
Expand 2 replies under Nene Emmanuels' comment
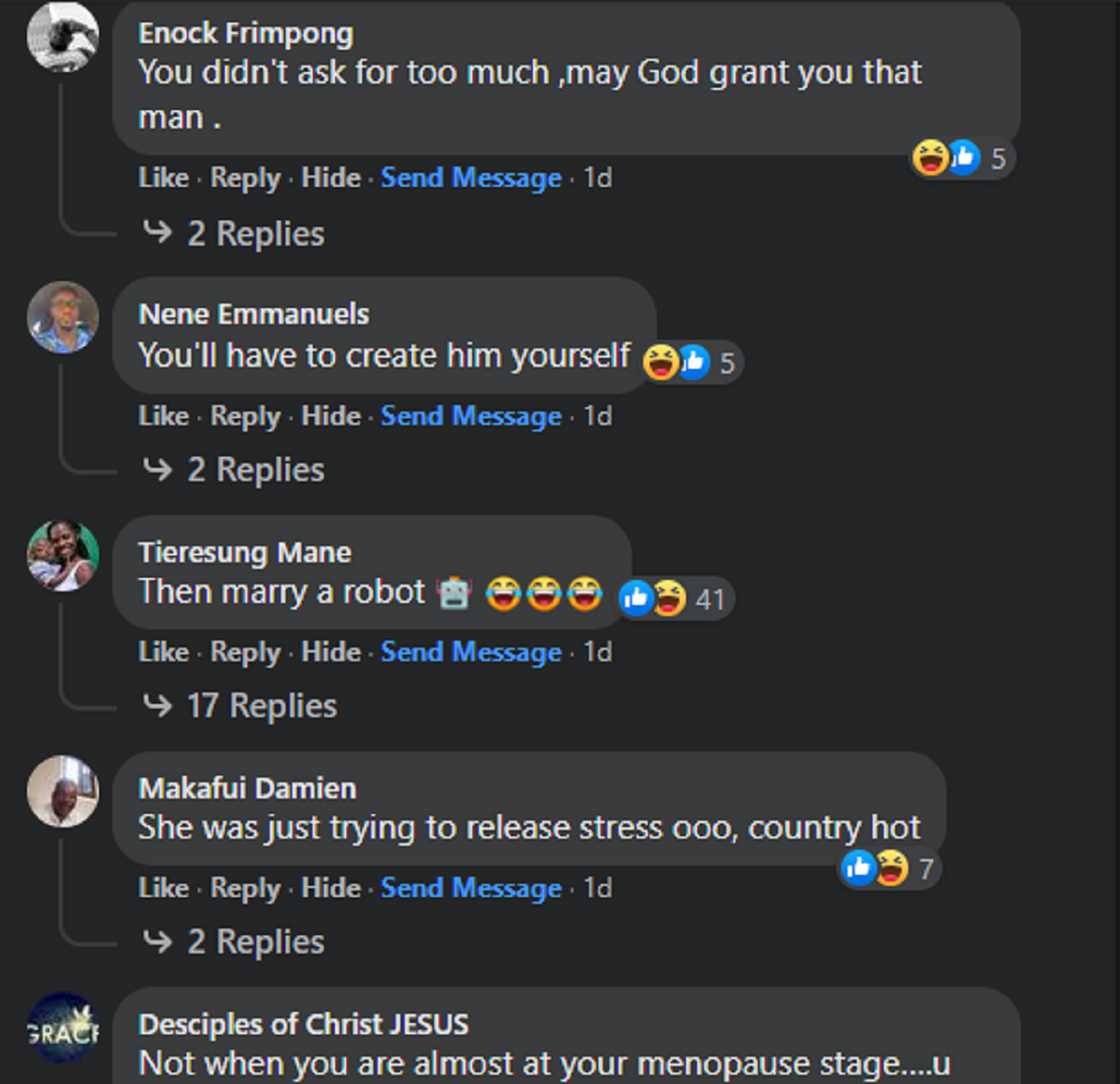(x=255, y=470)
